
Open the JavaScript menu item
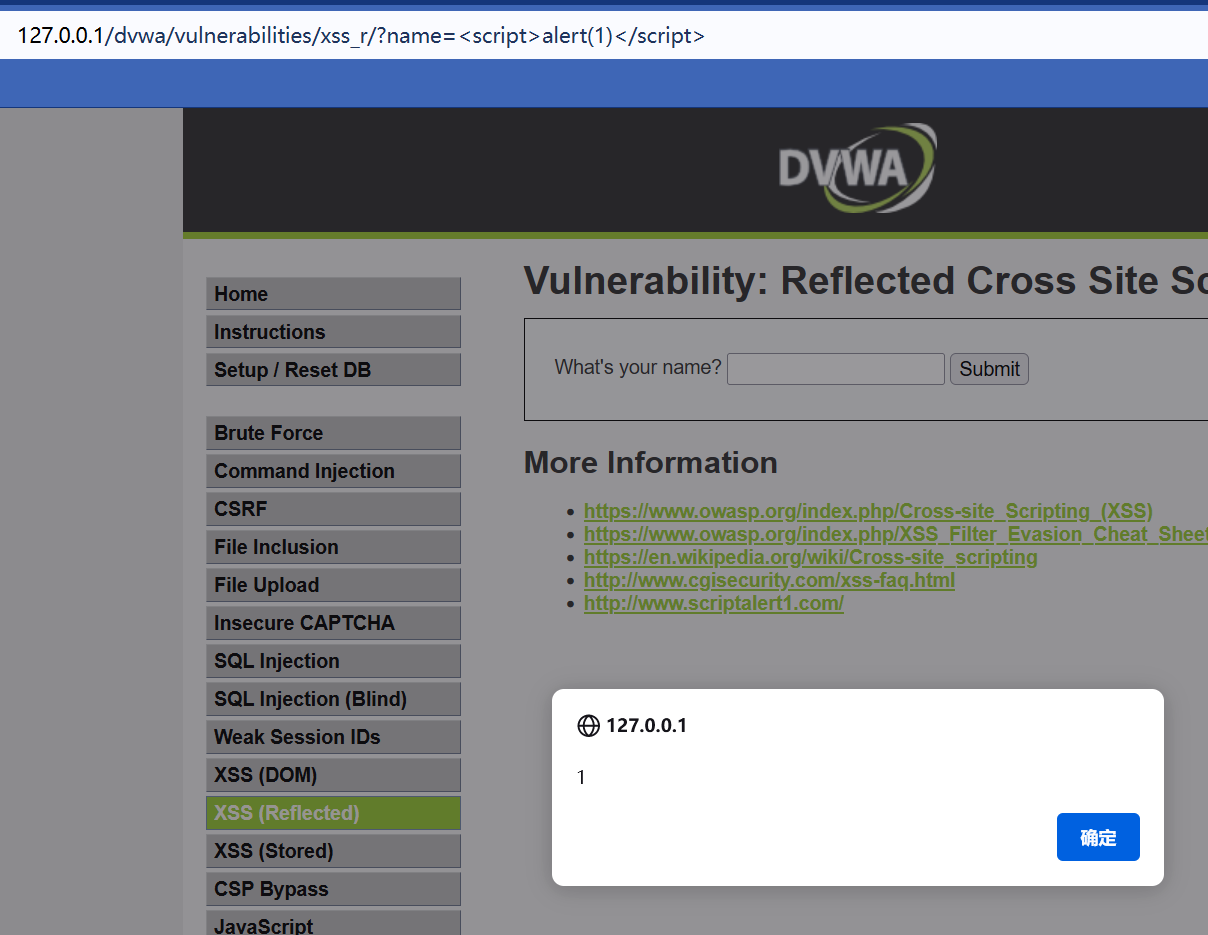[333, 924]
